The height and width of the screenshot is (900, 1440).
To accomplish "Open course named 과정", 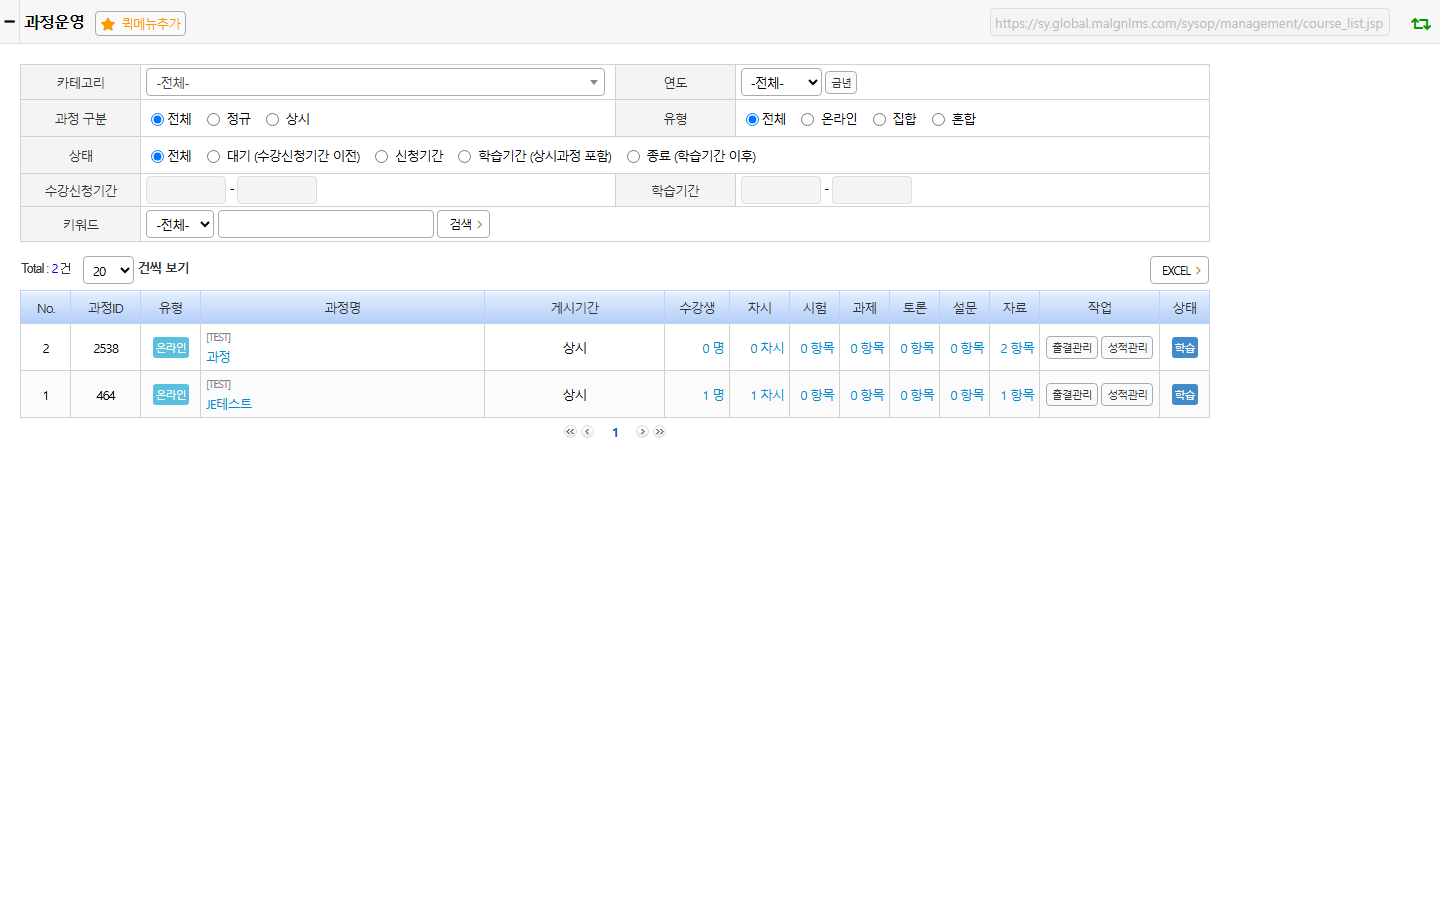I will click(x=218, y=357).
